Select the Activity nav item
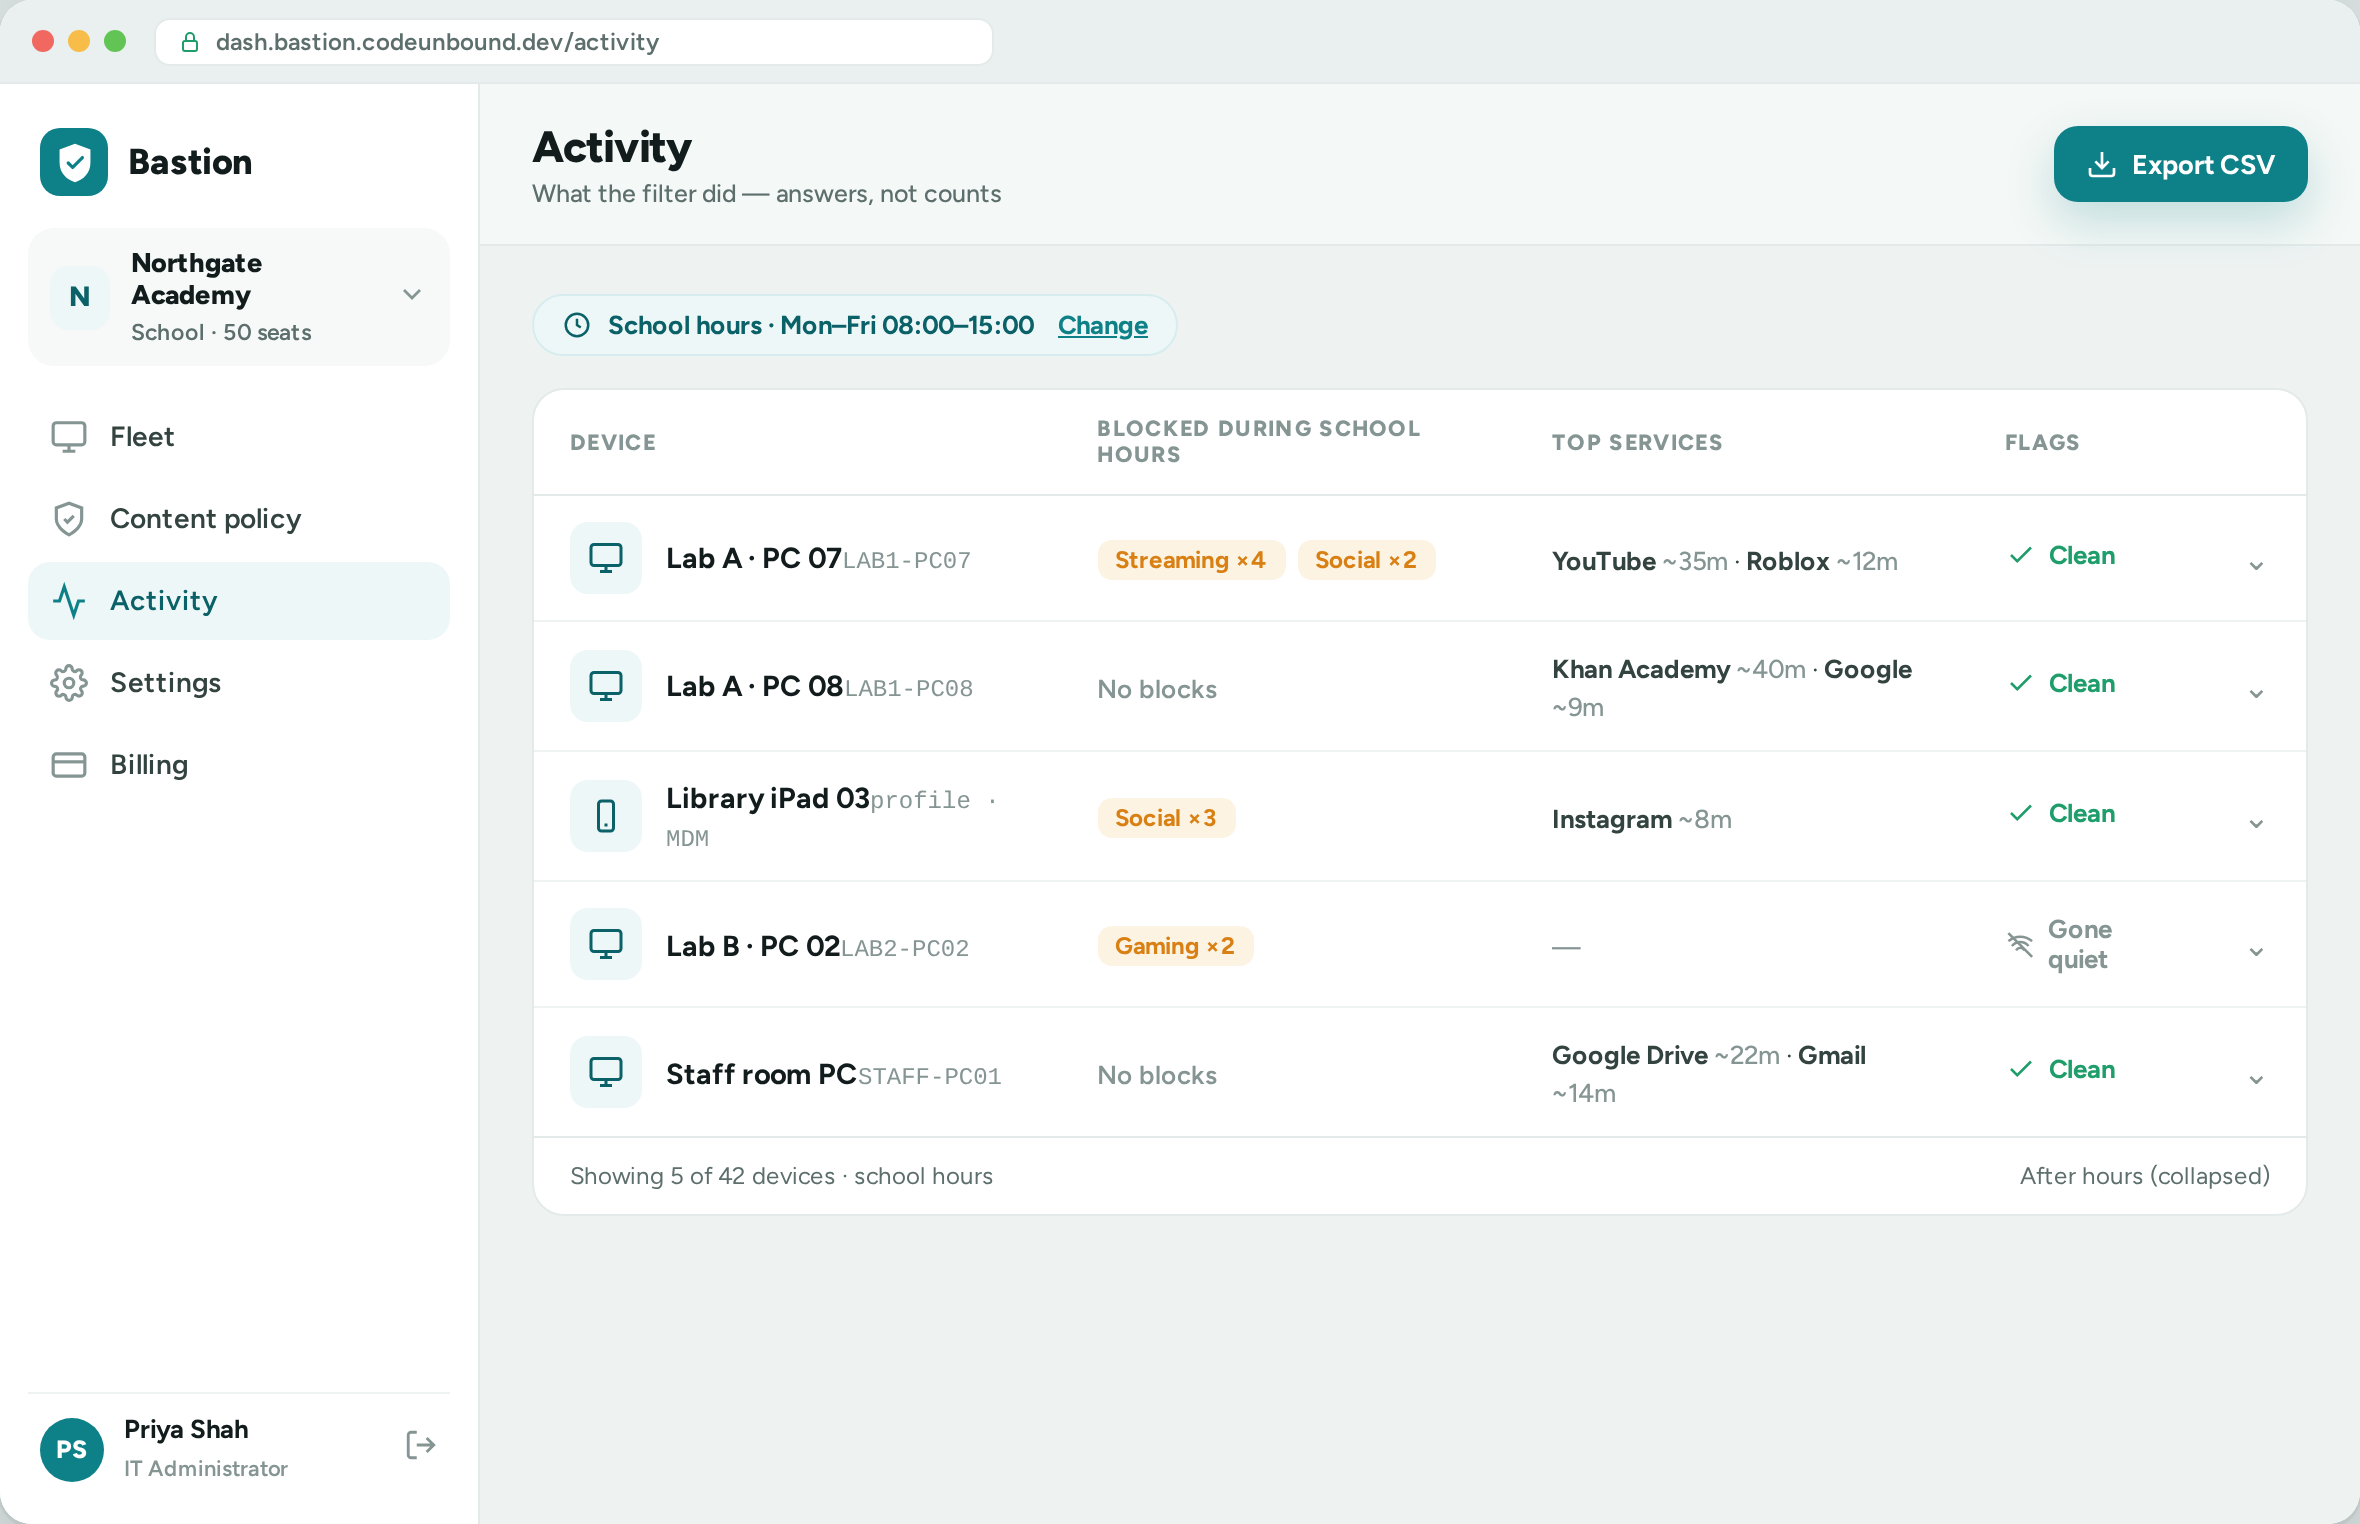 239,601
